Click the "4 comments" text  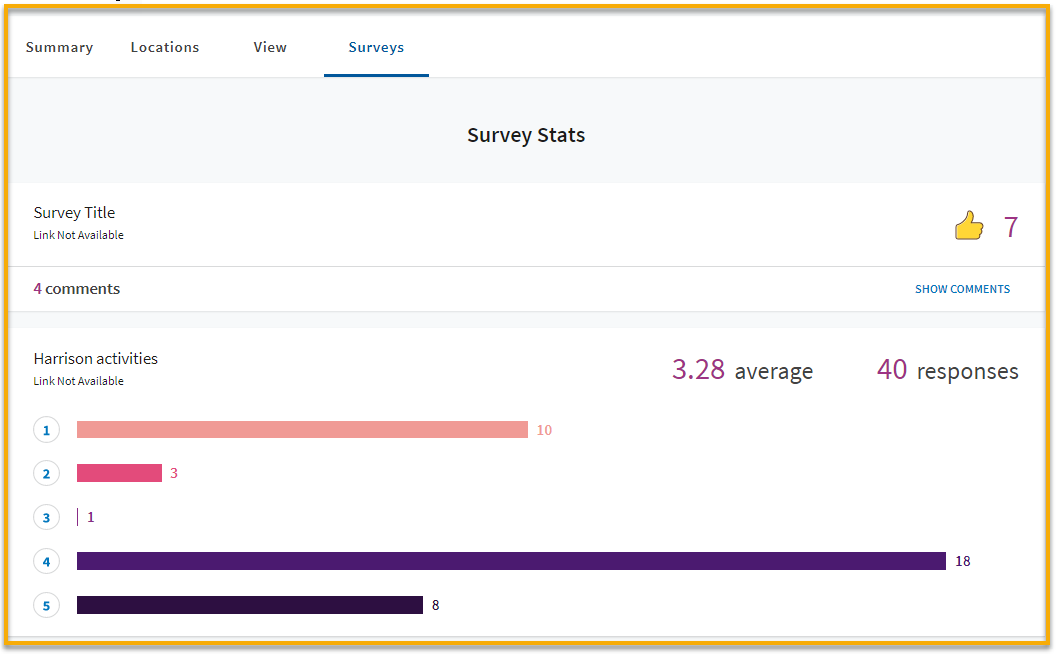(77, 289)
